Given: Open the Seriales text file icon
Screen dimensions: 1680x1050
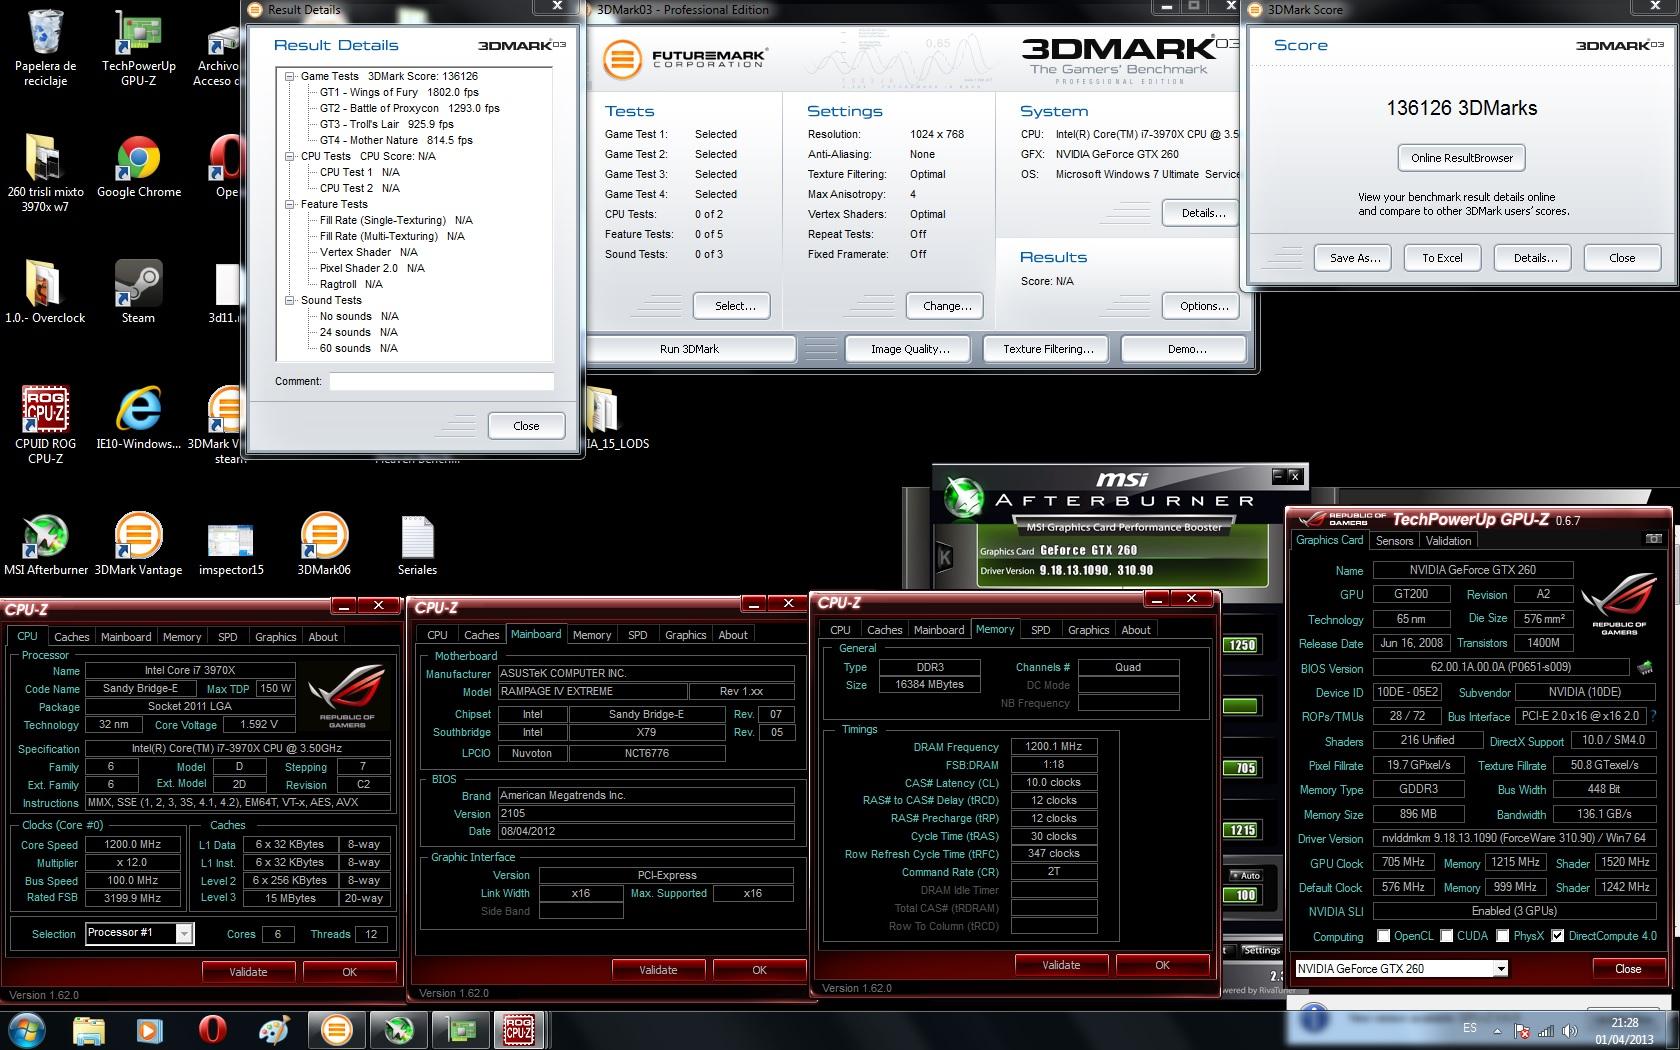Looking at the screenshot, I should click(417, 544).
